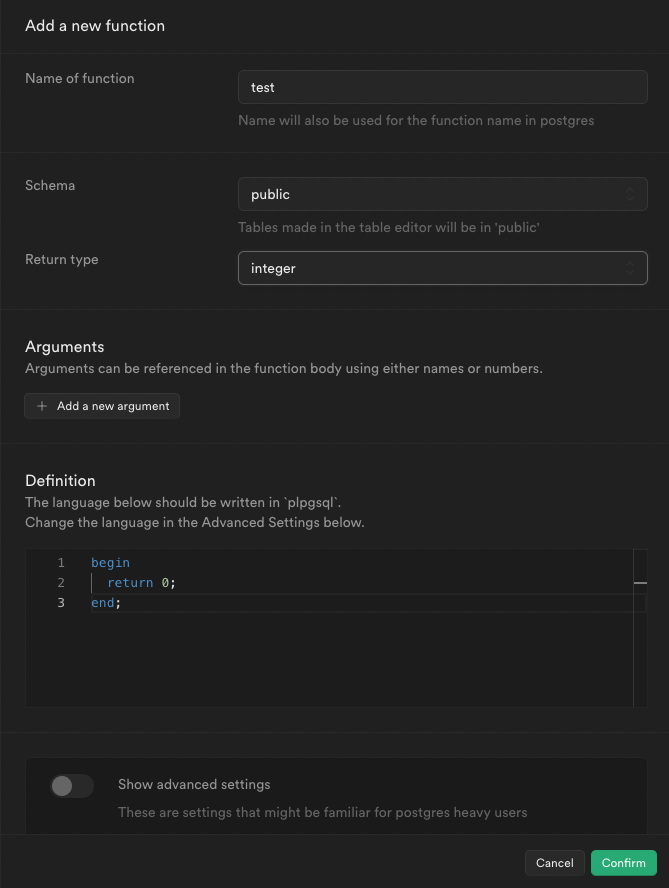
Task: Confirm creating the test function
Action: coord(623,862)
